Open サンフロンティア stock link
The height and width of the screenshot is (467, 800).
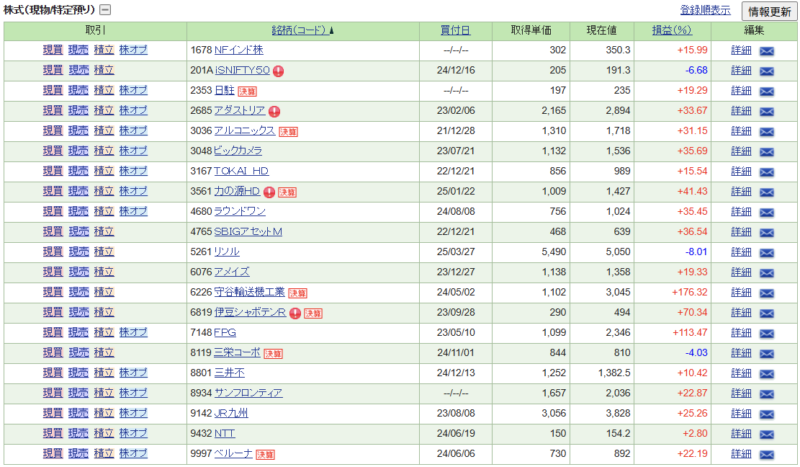[x=248, y=393]
